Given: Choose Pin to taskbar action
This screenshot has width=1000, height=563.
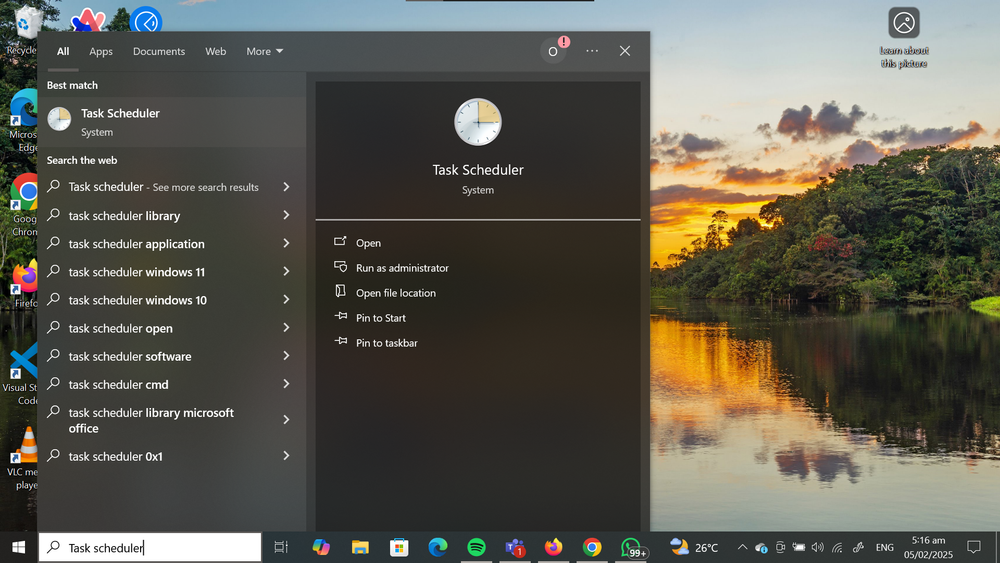Looking at the screenshot, I should [x=386, y=343].
